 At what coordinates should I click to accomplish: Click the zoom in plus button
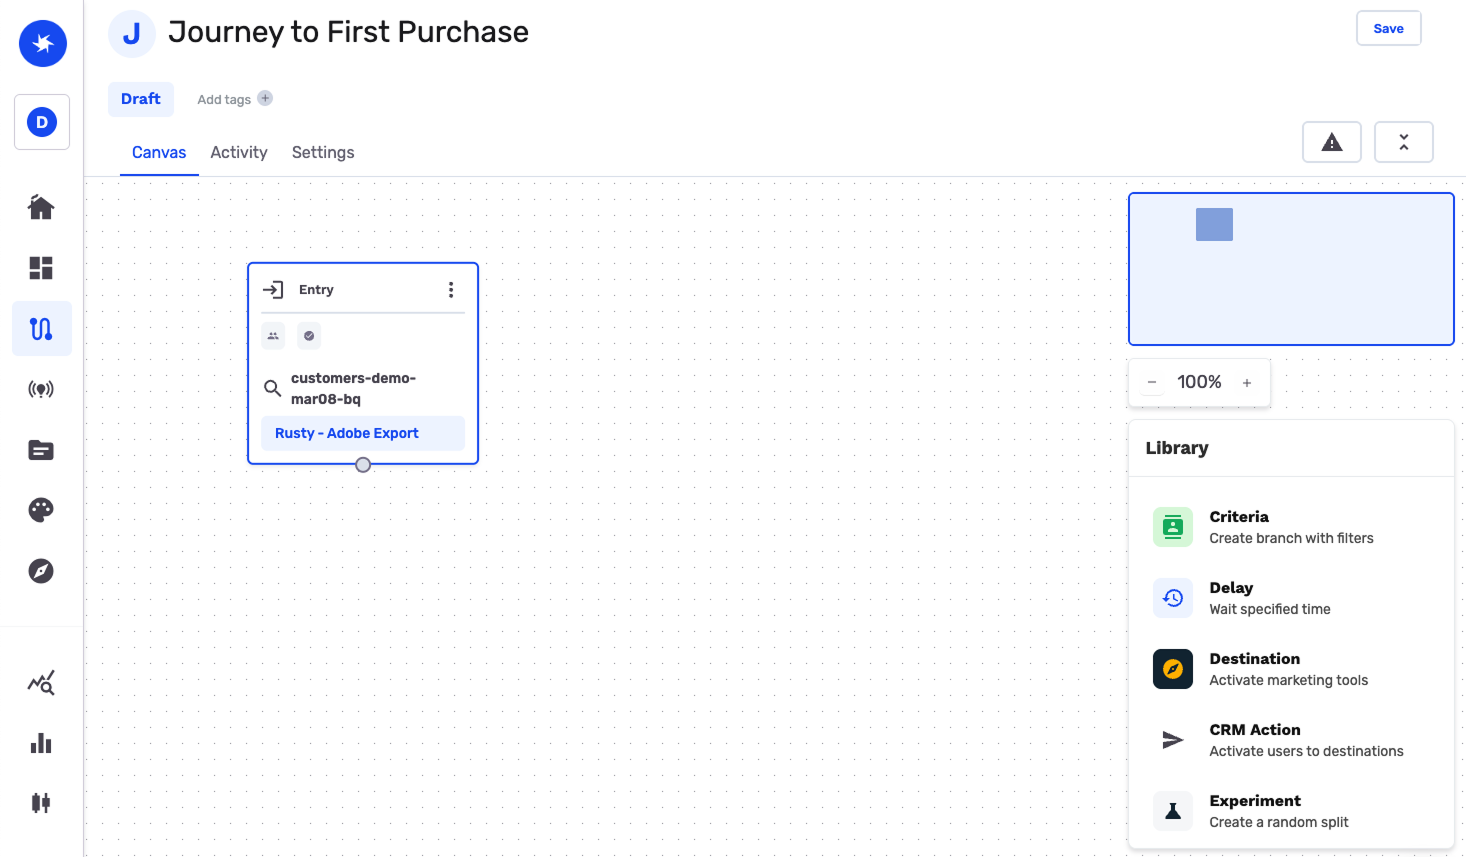(1247, 383)
